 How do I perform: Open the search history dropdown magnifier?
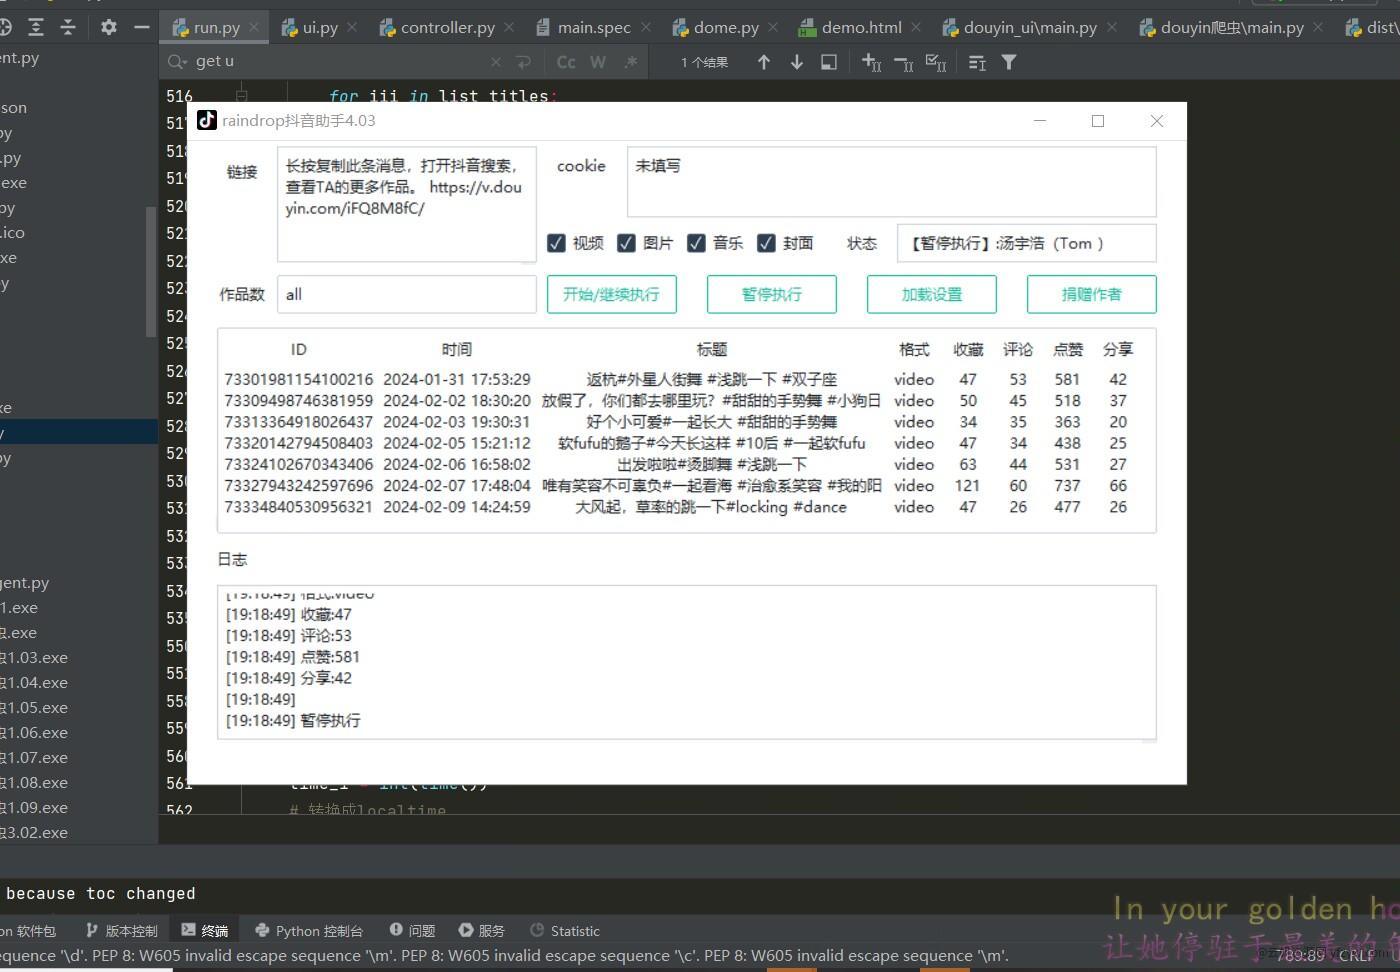(178, 62)
